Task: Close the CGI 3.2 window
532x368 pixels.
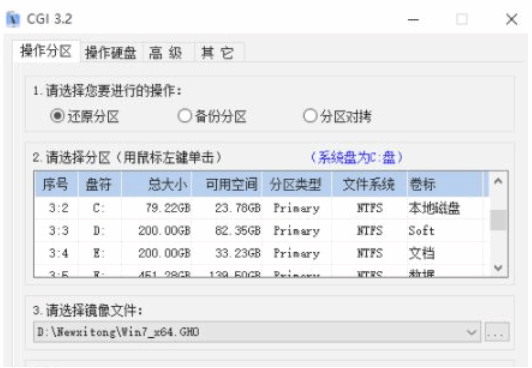Action: [511, 20]
